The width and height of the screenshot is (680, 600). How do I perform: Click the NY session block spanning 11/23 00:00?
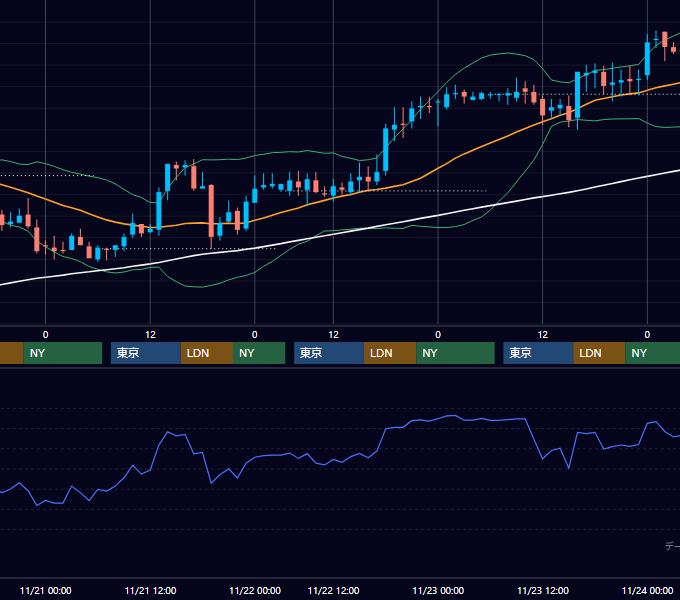pyautogui.click(x=455, y=353)
